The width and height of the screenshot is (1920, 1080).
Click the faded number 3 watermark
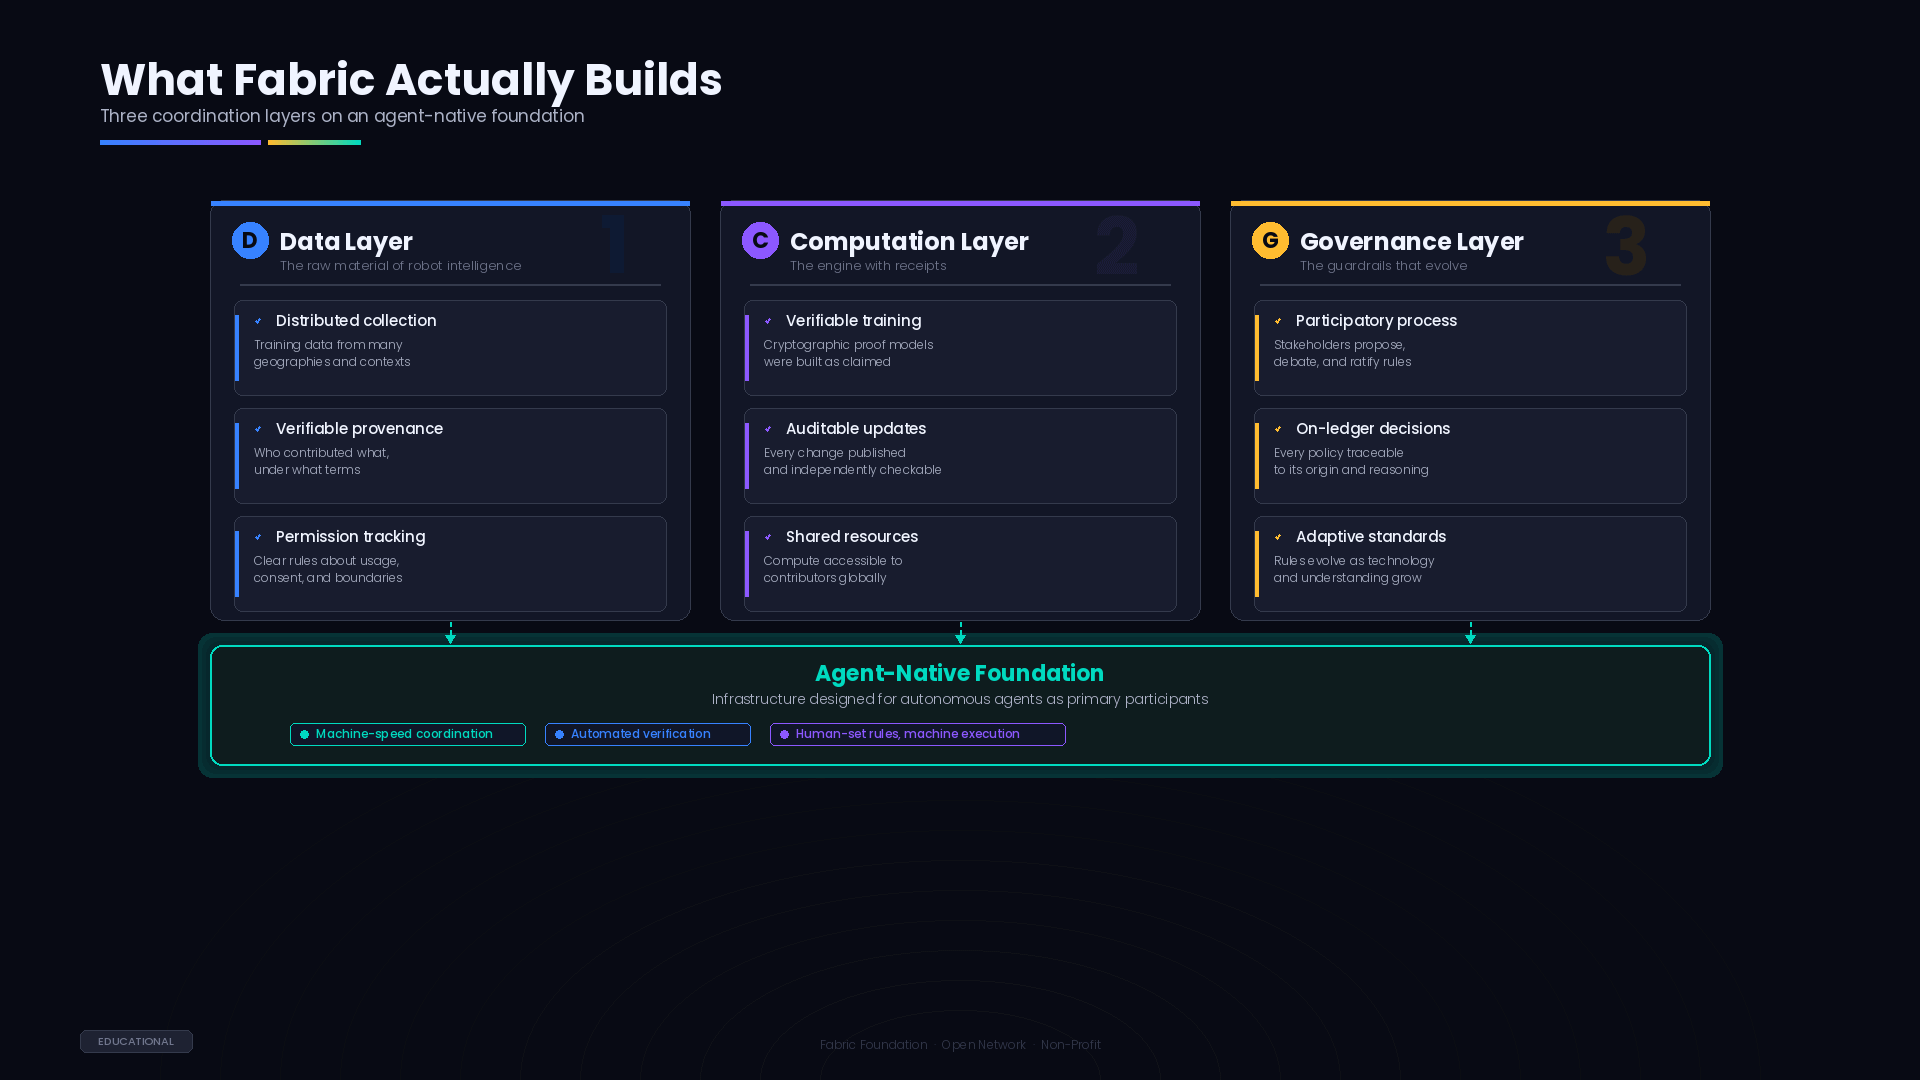(x=1625, y=247)
